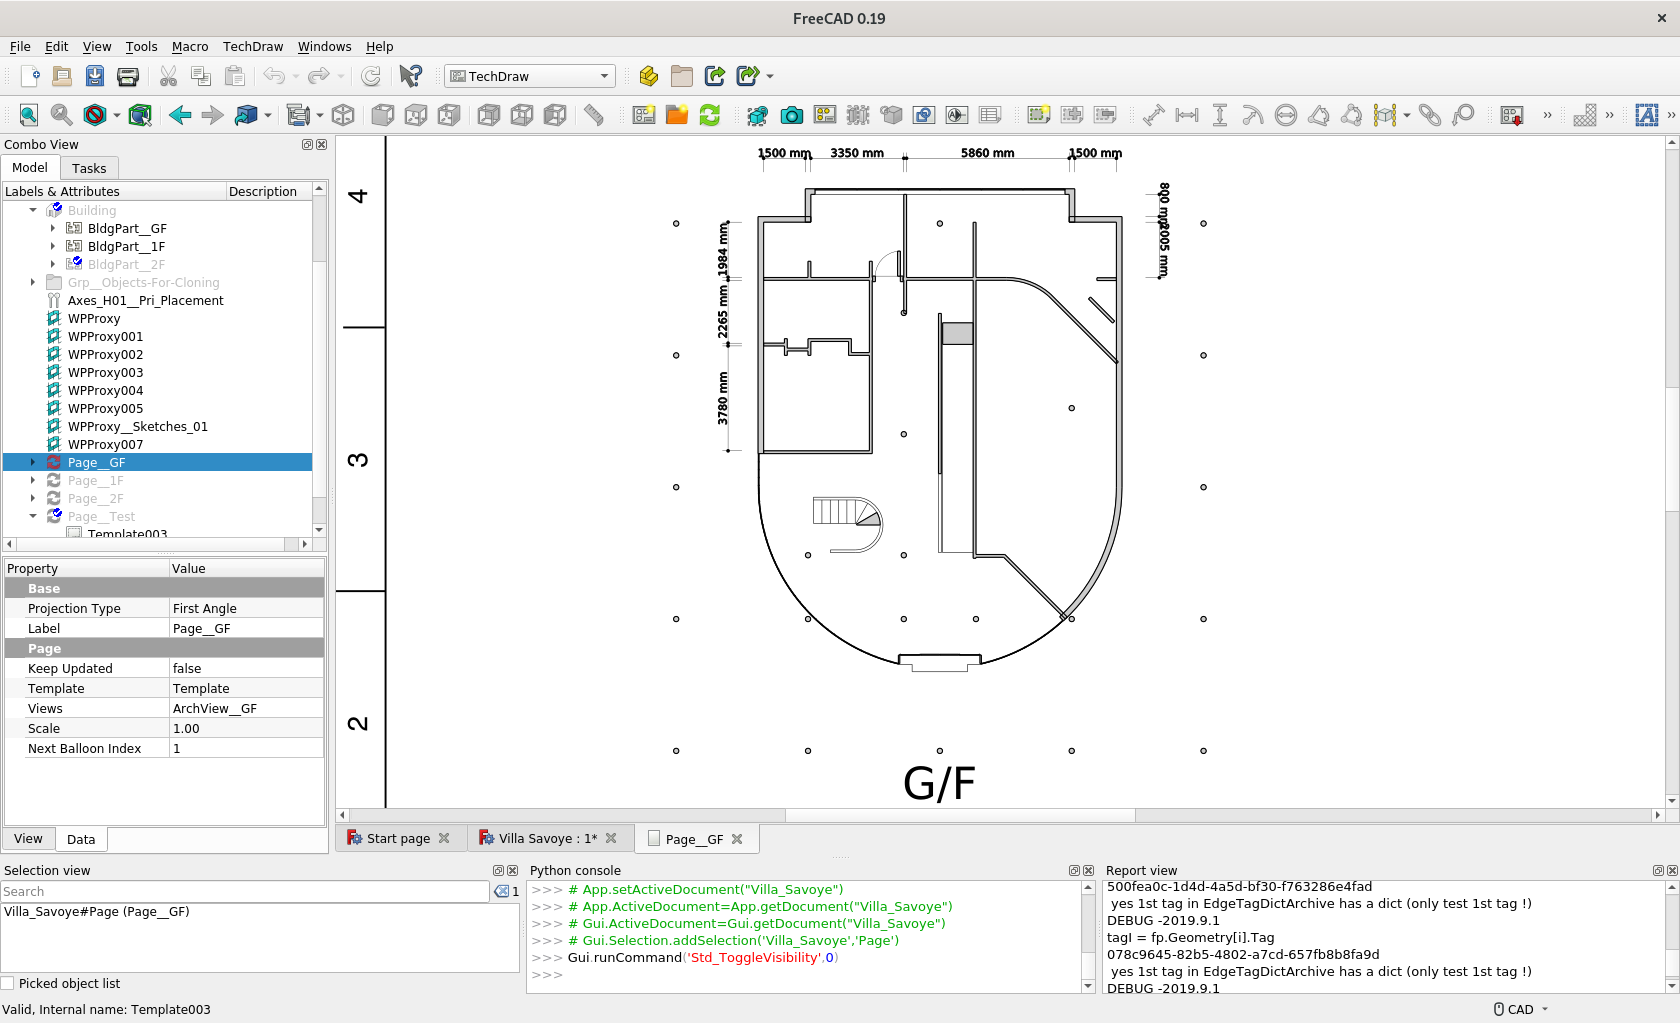This screenshot has height=1023, width=1680.
Task: Open the Windows menu
Action: (325, 46)
